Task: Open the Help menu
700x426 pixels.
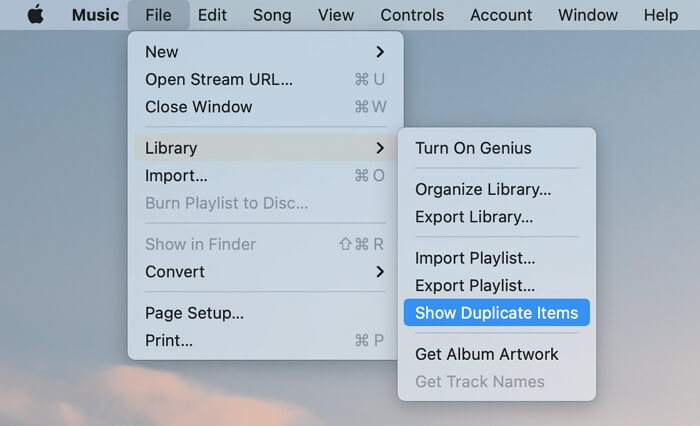Action: (x=661, y=15)
